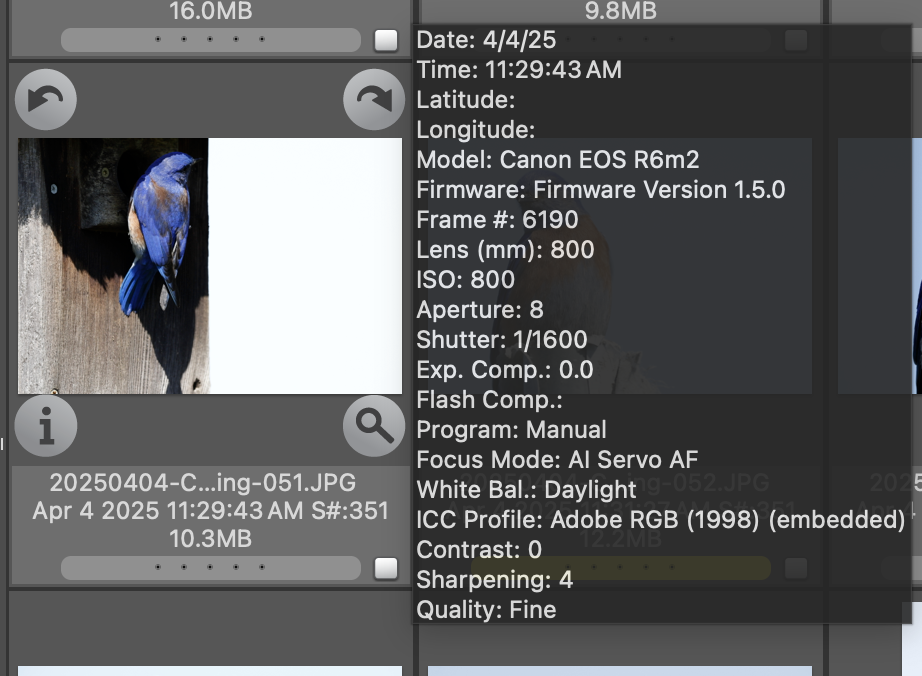922x676 pixels.
Task: Click the ISO: 800 line
Action: [466, 280]
